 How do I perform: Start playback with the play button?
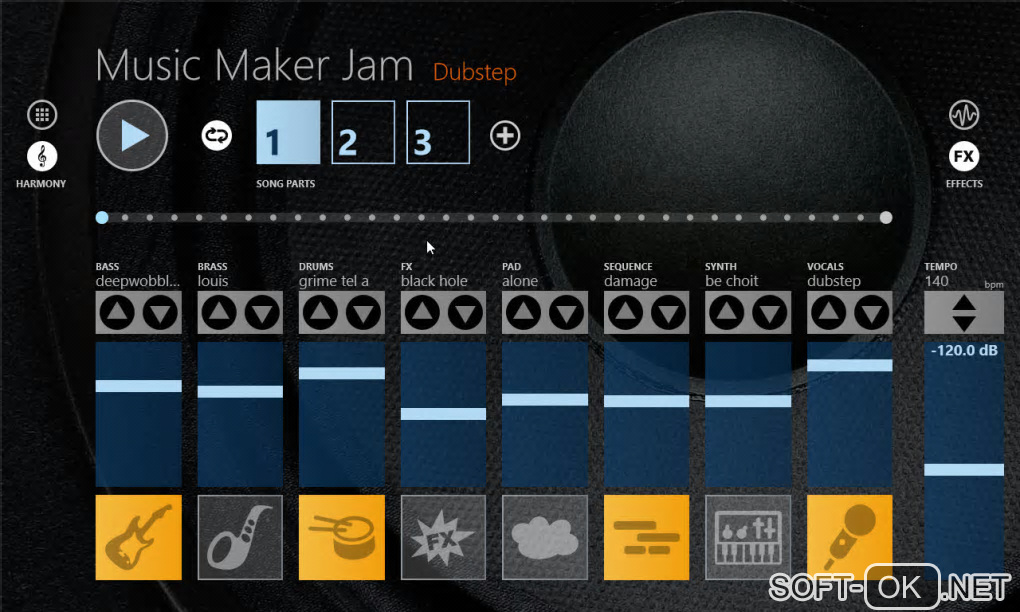[x=132, y=135]
